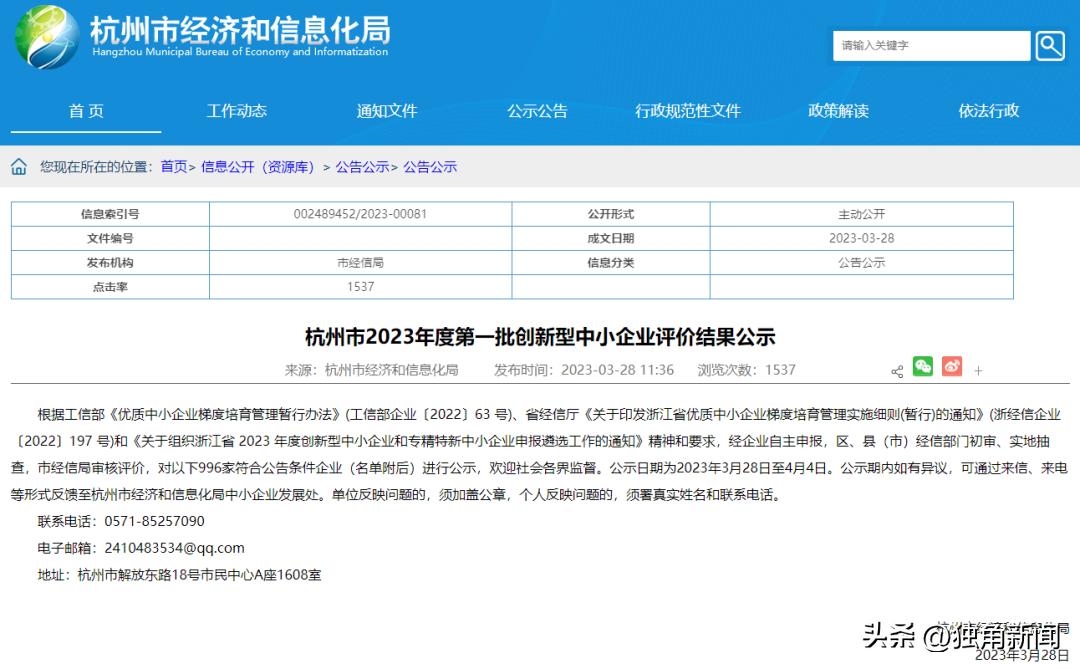Click the share network icon
This screenshot has height=669, width=1080.
pos(896,369)
